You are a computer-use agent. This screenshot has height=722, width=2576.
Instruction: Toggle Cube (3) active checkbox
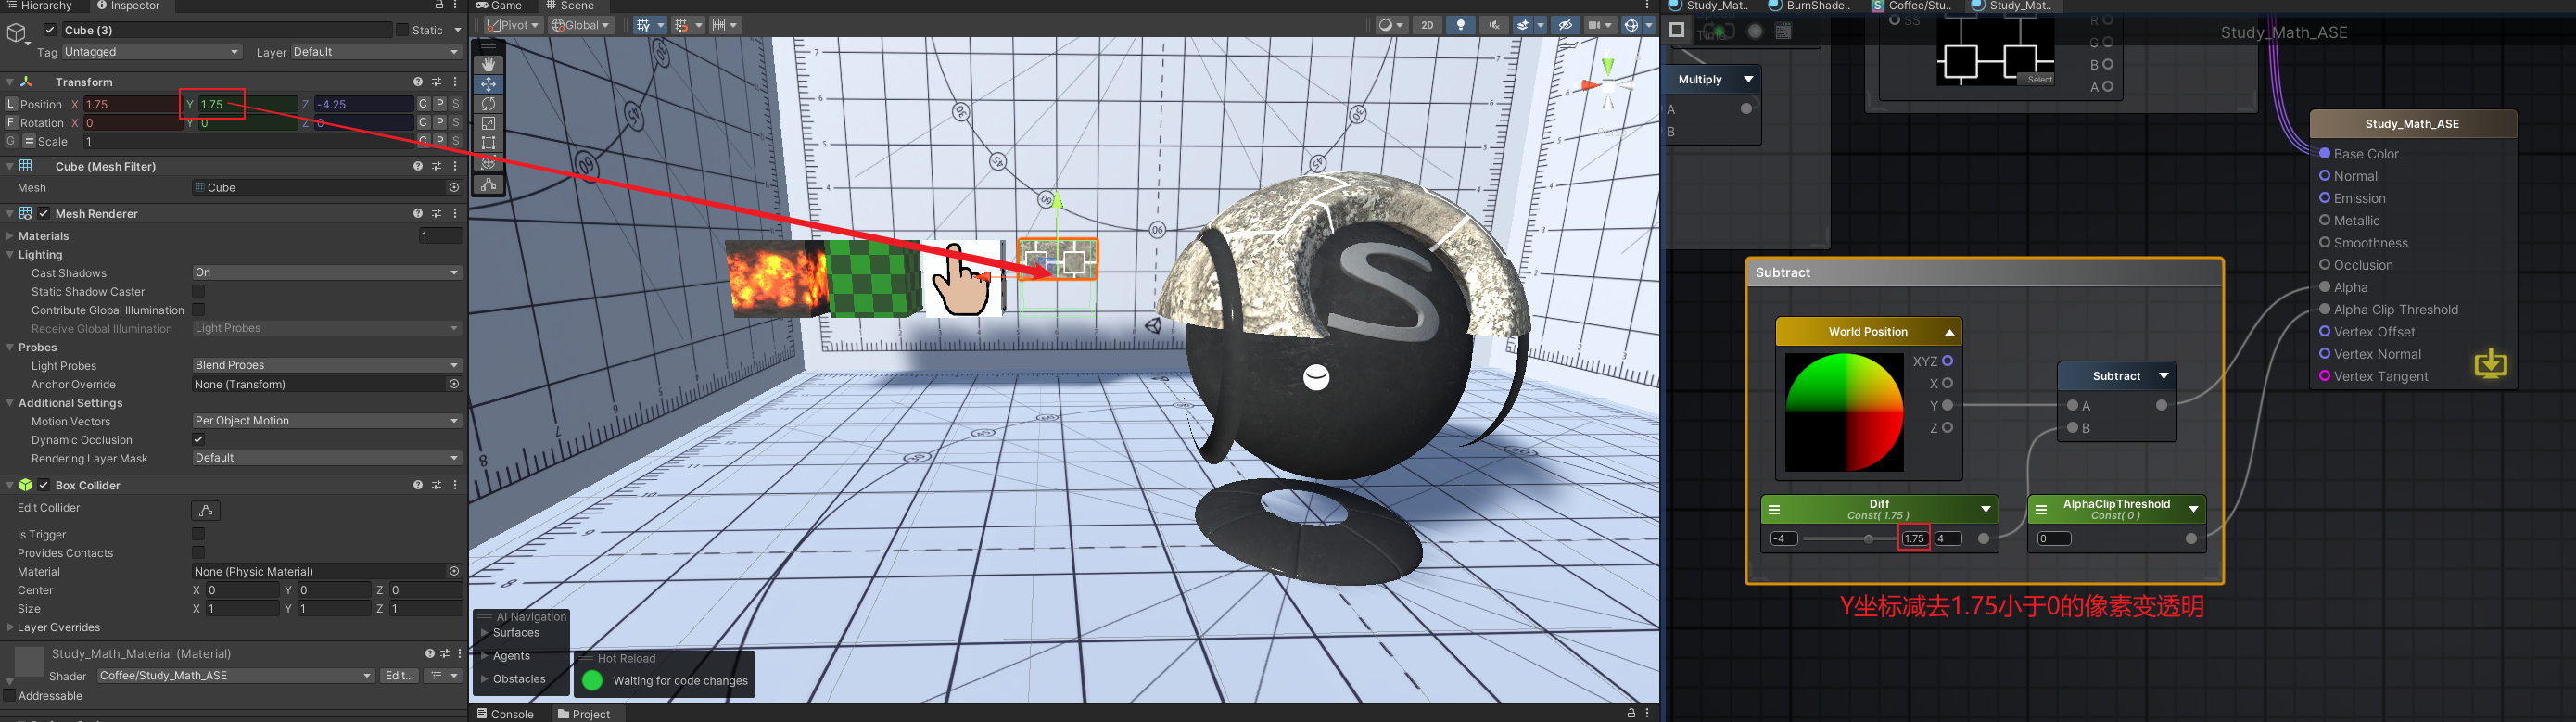pos(51,30)
